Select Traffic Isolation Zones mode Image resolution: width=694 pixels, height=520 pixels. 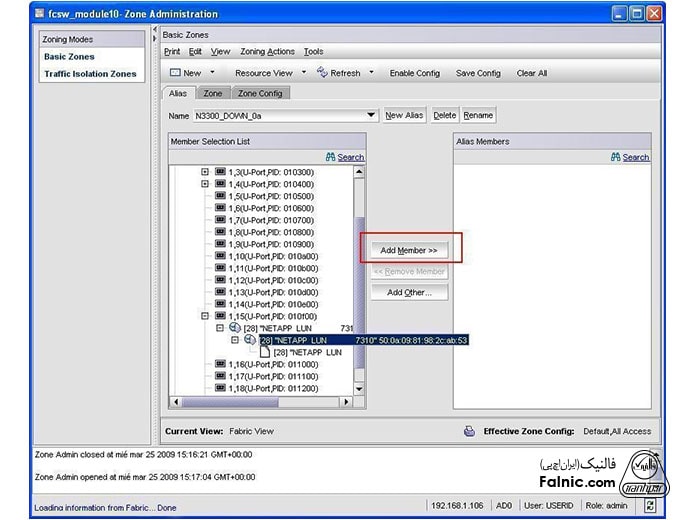(89, 74)
